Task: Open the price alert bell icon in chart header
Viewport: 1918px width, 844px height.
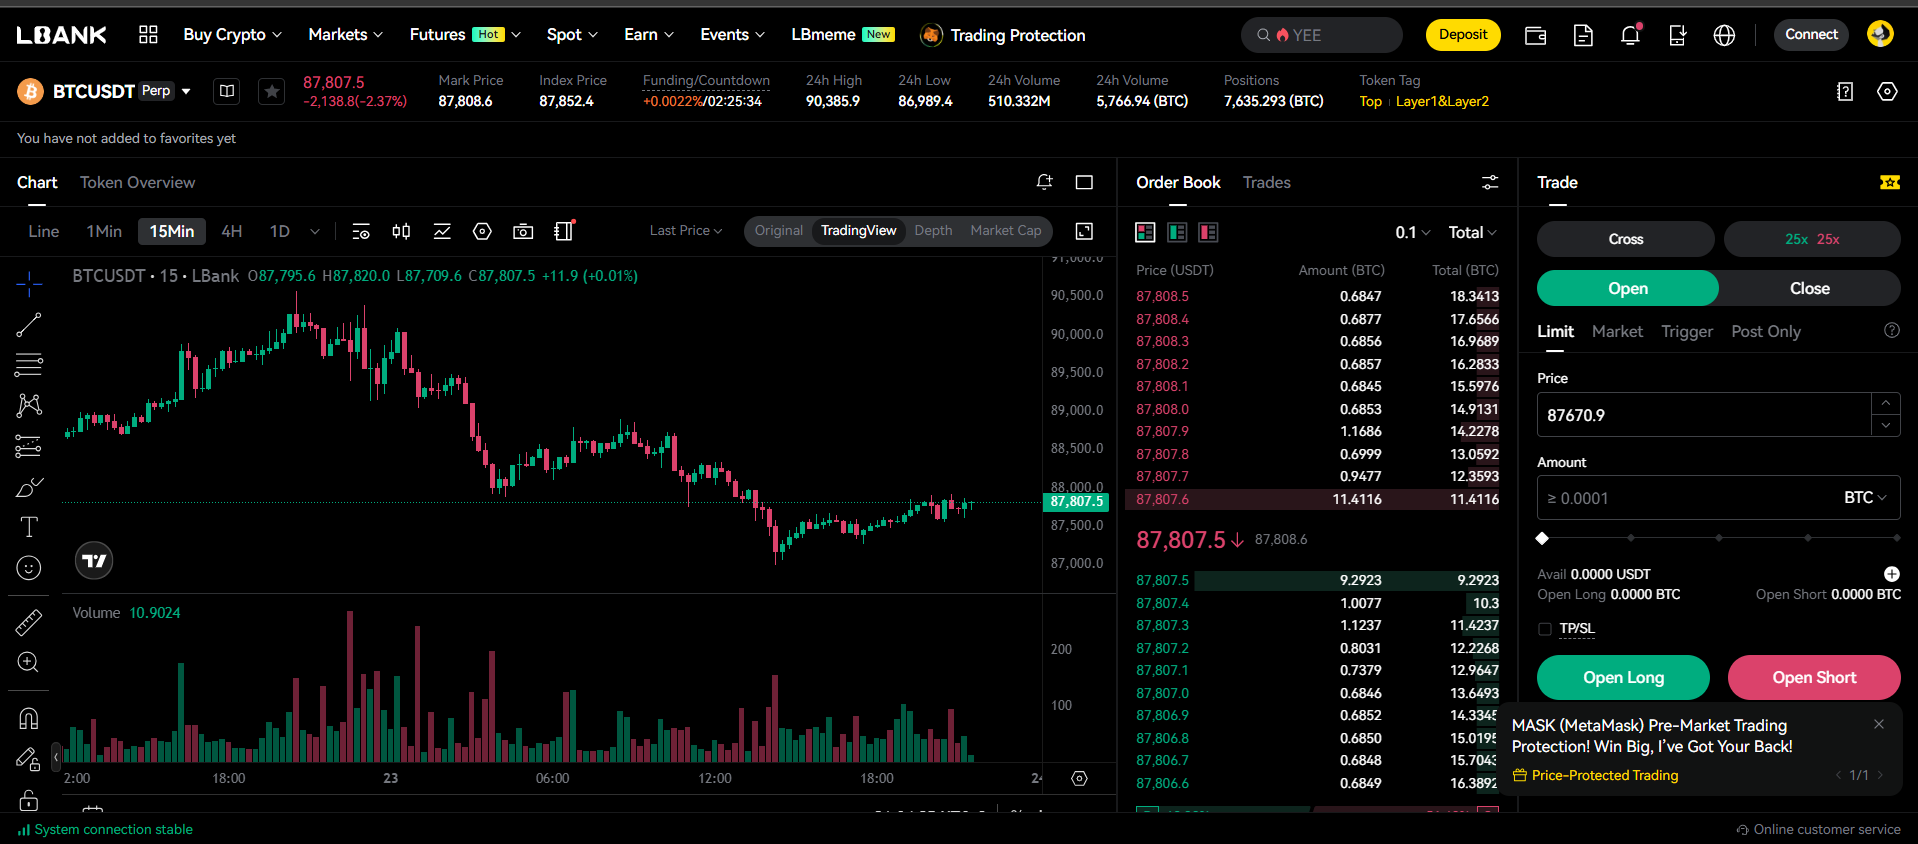Action: pyautogui.click(x=1044, y=182)
